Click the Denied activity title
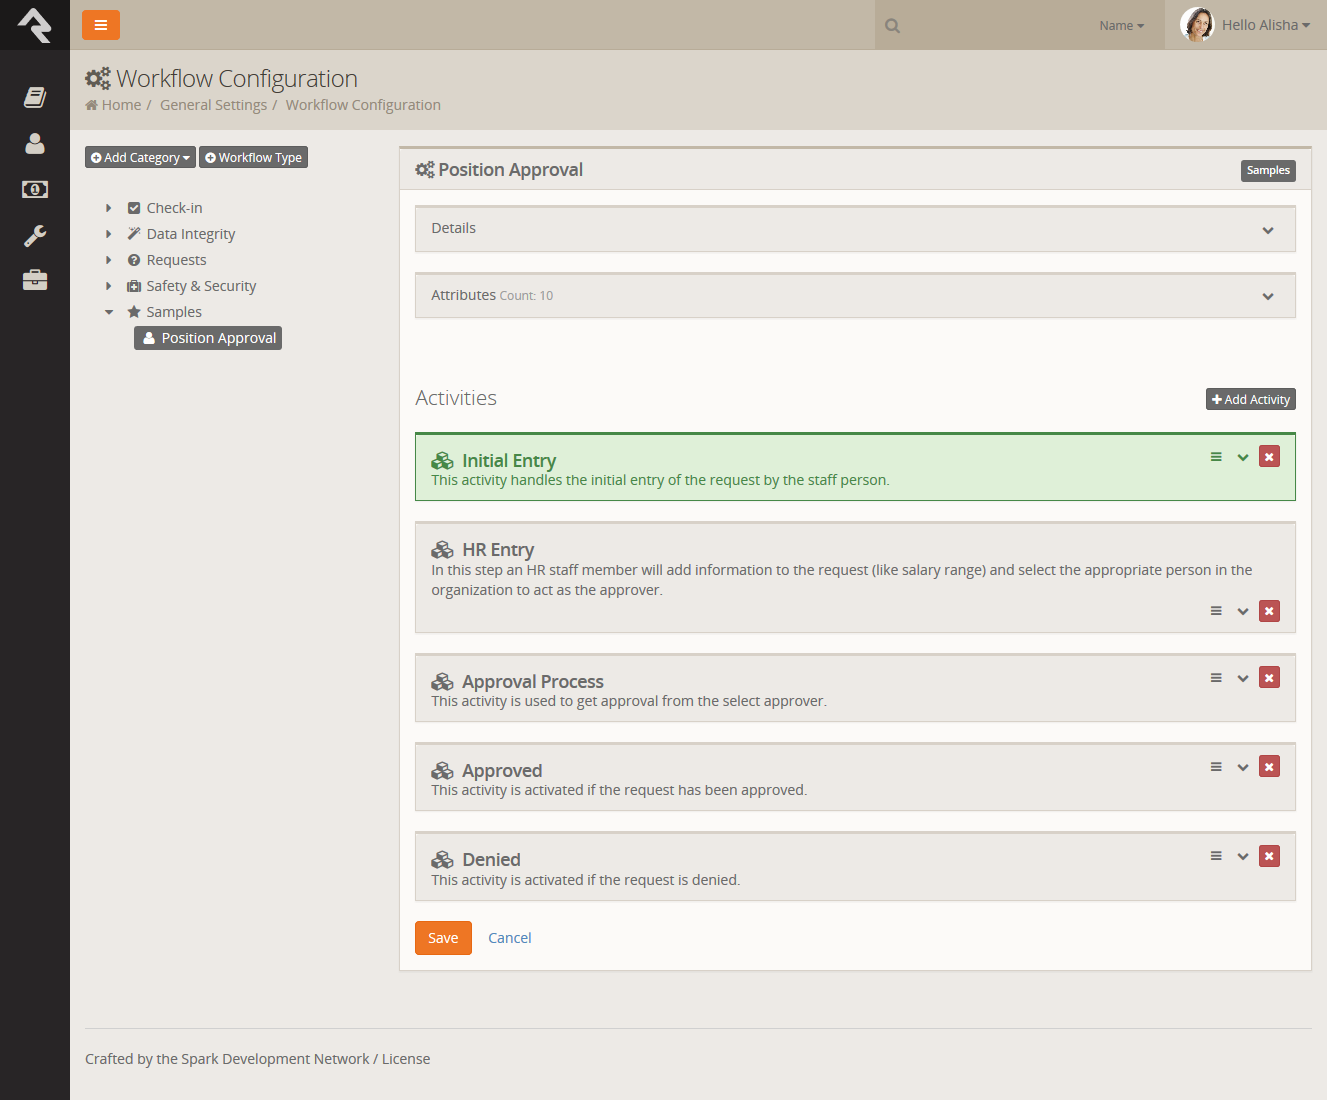 491,860
